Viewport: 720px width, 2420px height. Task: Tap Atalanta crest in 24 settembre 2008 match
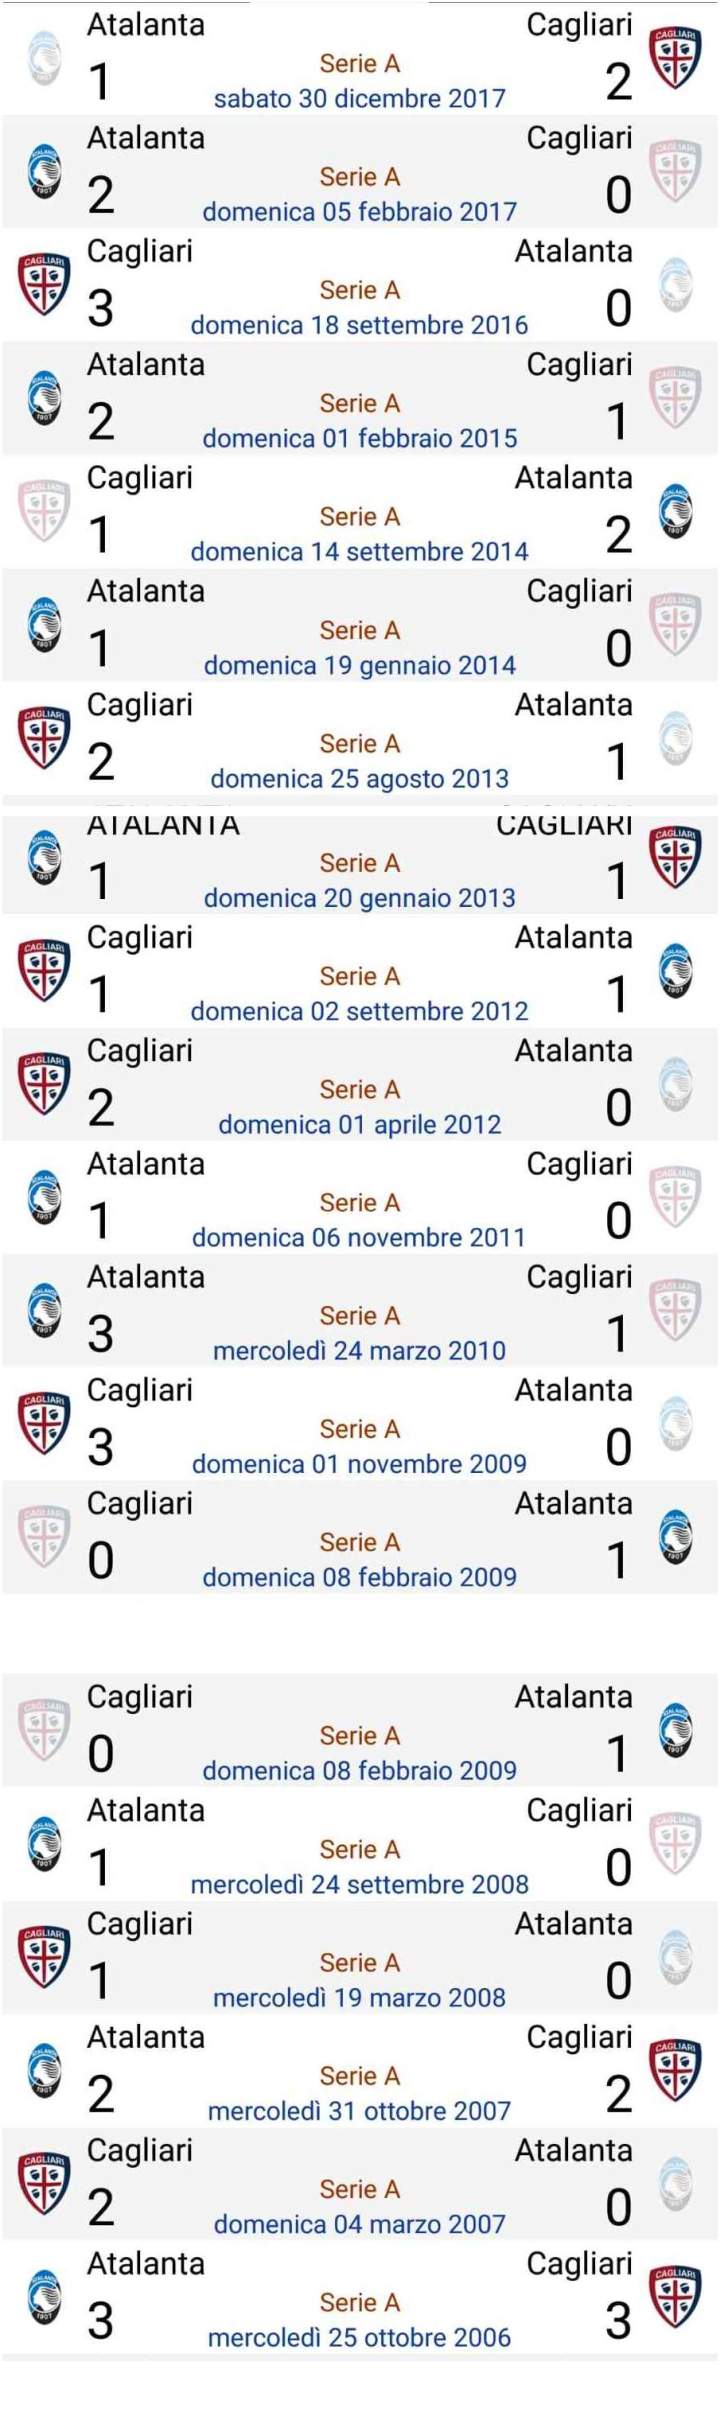(x=44, y=1843)
